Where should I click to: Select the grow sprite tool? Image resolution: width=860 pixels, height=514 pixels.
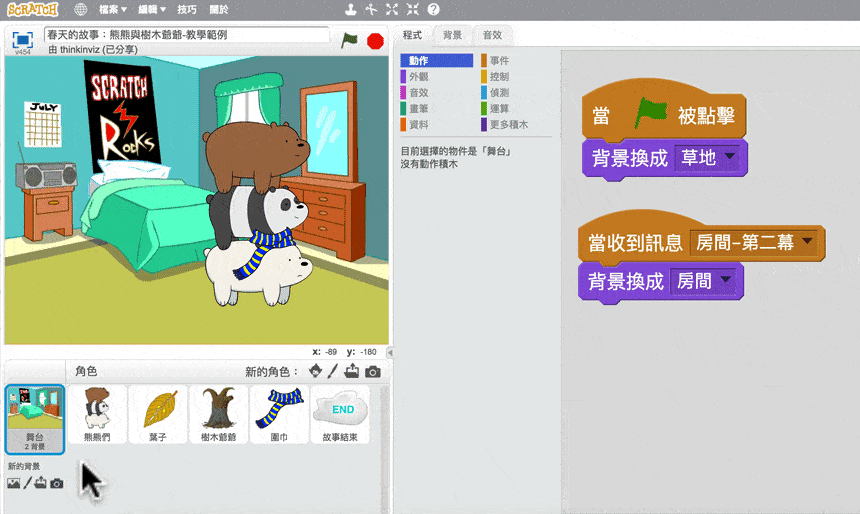(x=392, y=9)
